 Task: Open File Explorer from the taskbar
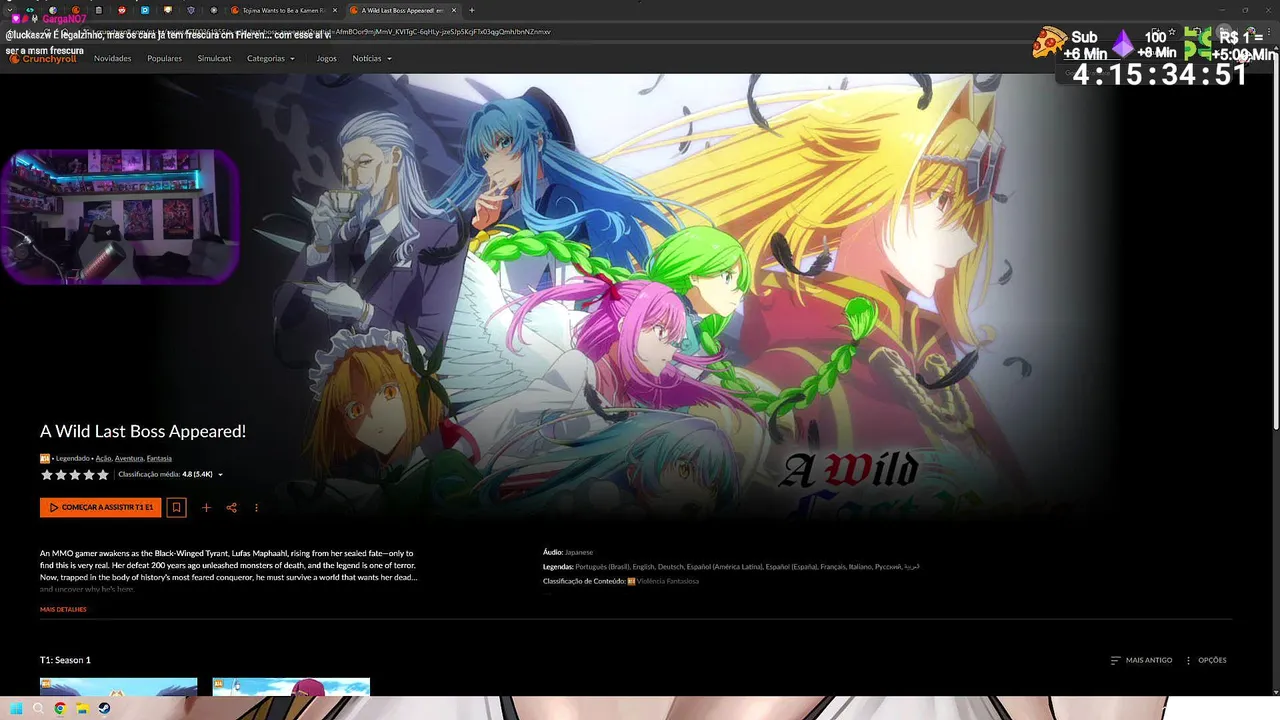[x=82, y=708]
